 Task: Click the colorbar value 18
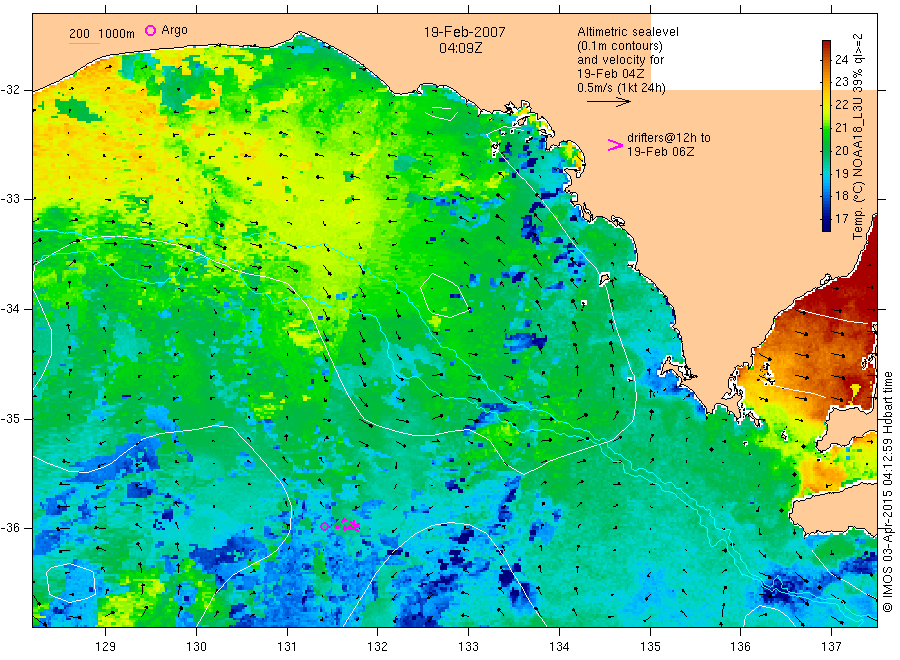[x=841, y=196]
